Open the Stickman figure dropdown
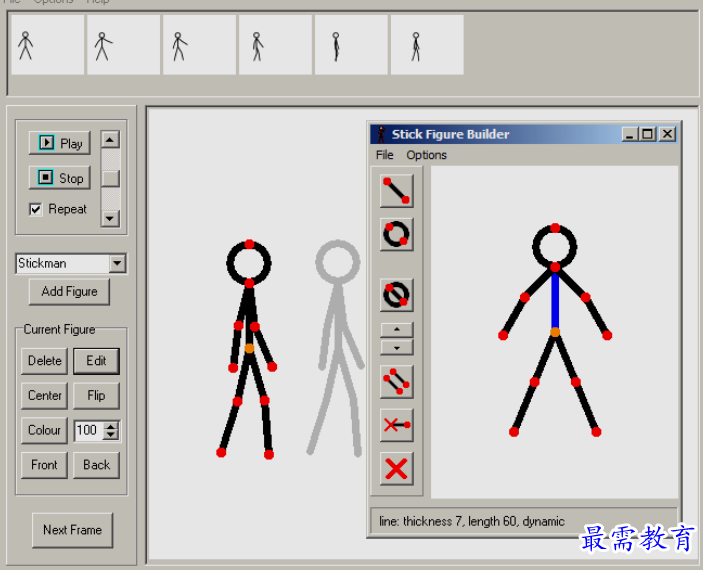 (117, 263)
